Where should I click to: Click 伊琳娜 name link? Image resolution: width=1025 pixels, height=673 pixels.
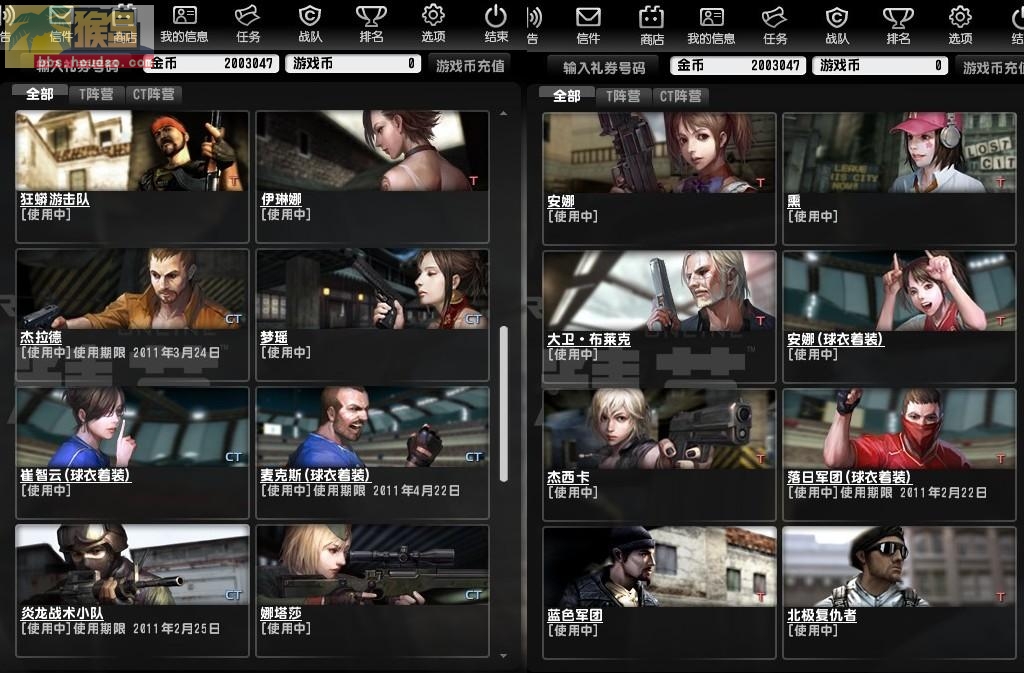pos(281,199)
